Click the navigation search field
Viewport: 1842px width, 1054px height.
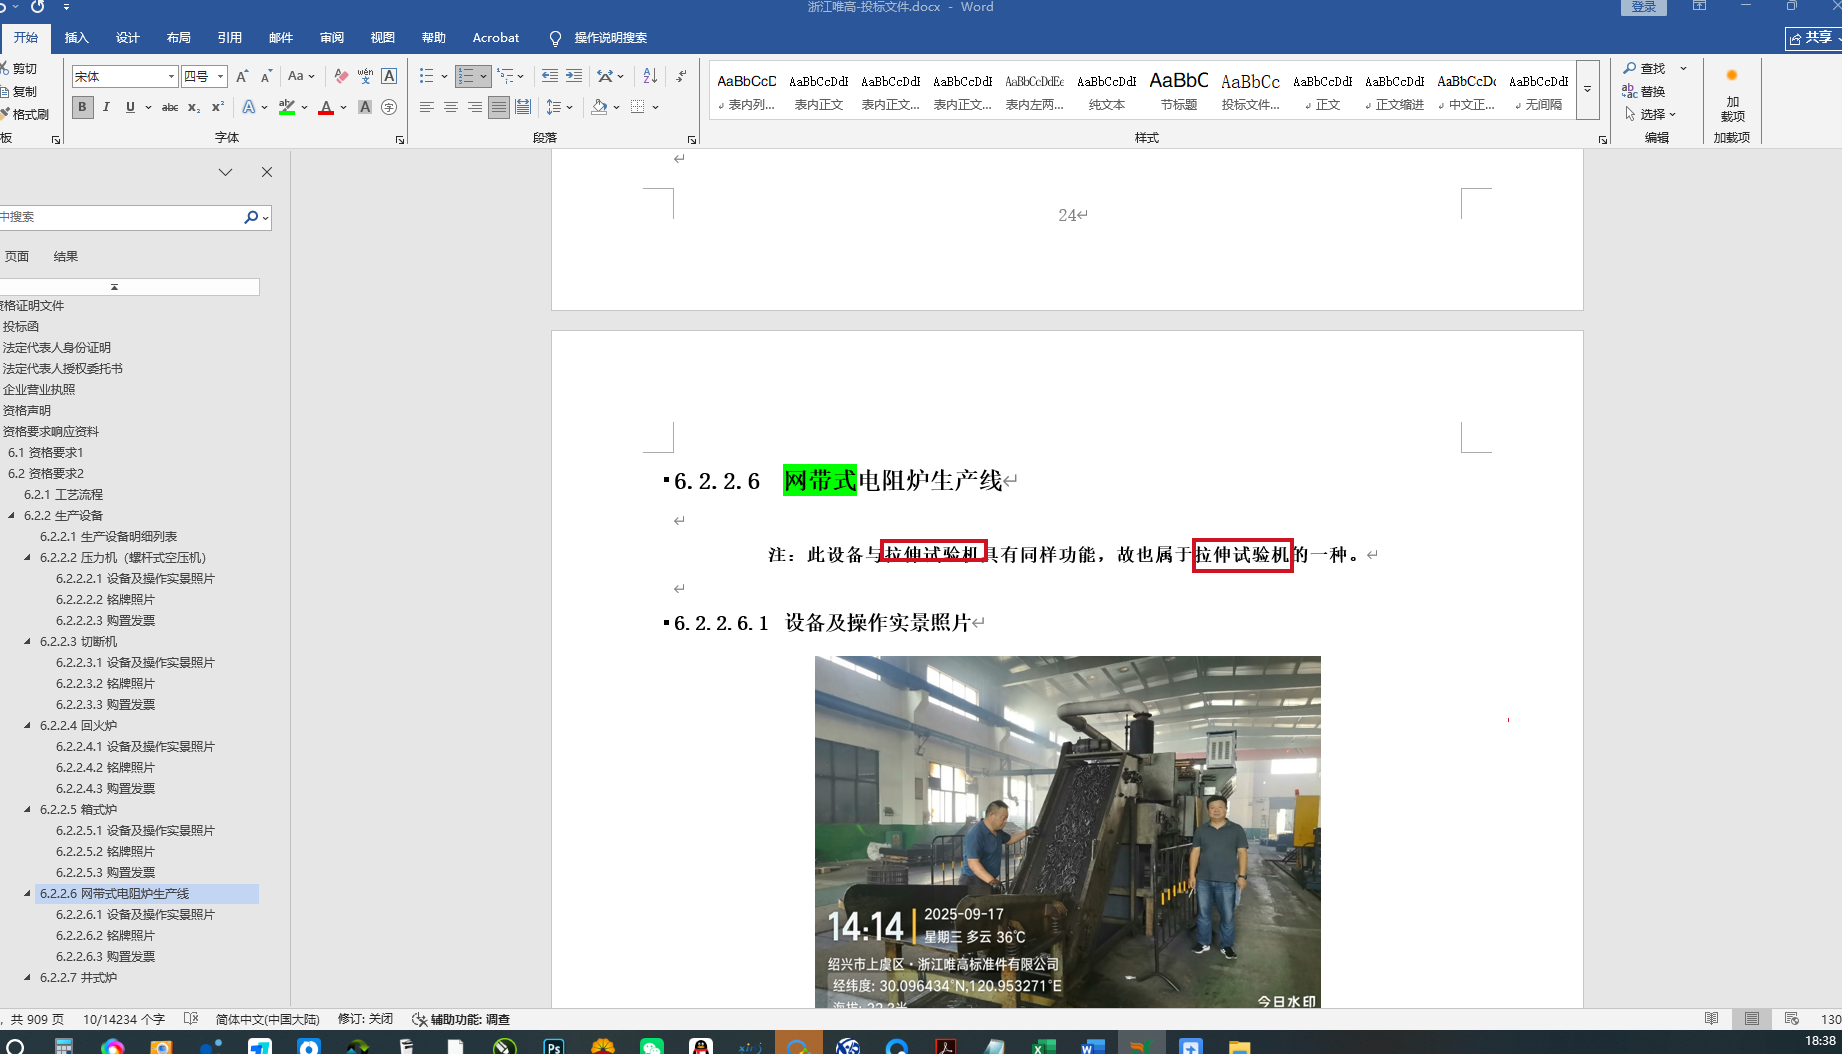pyautogui.click(x=118, y=217)
